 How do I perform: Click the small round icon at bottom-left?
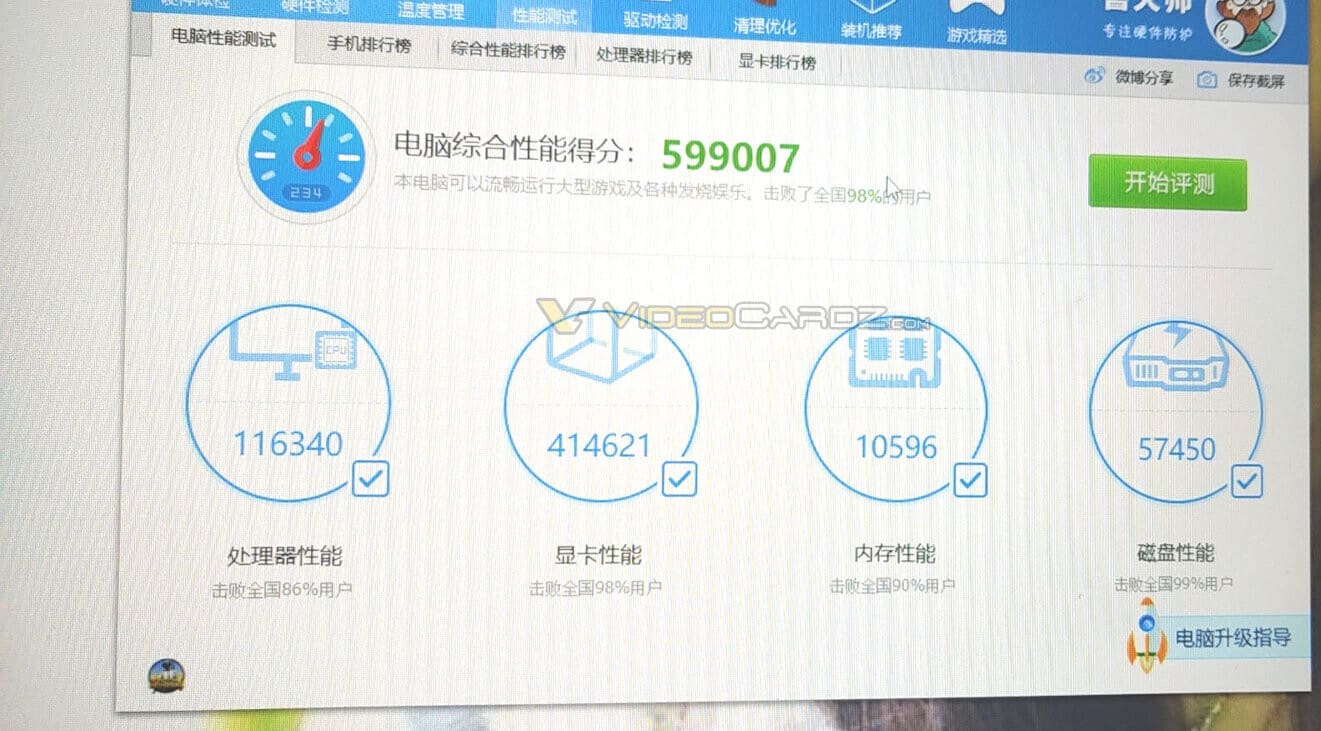(166, 676)
